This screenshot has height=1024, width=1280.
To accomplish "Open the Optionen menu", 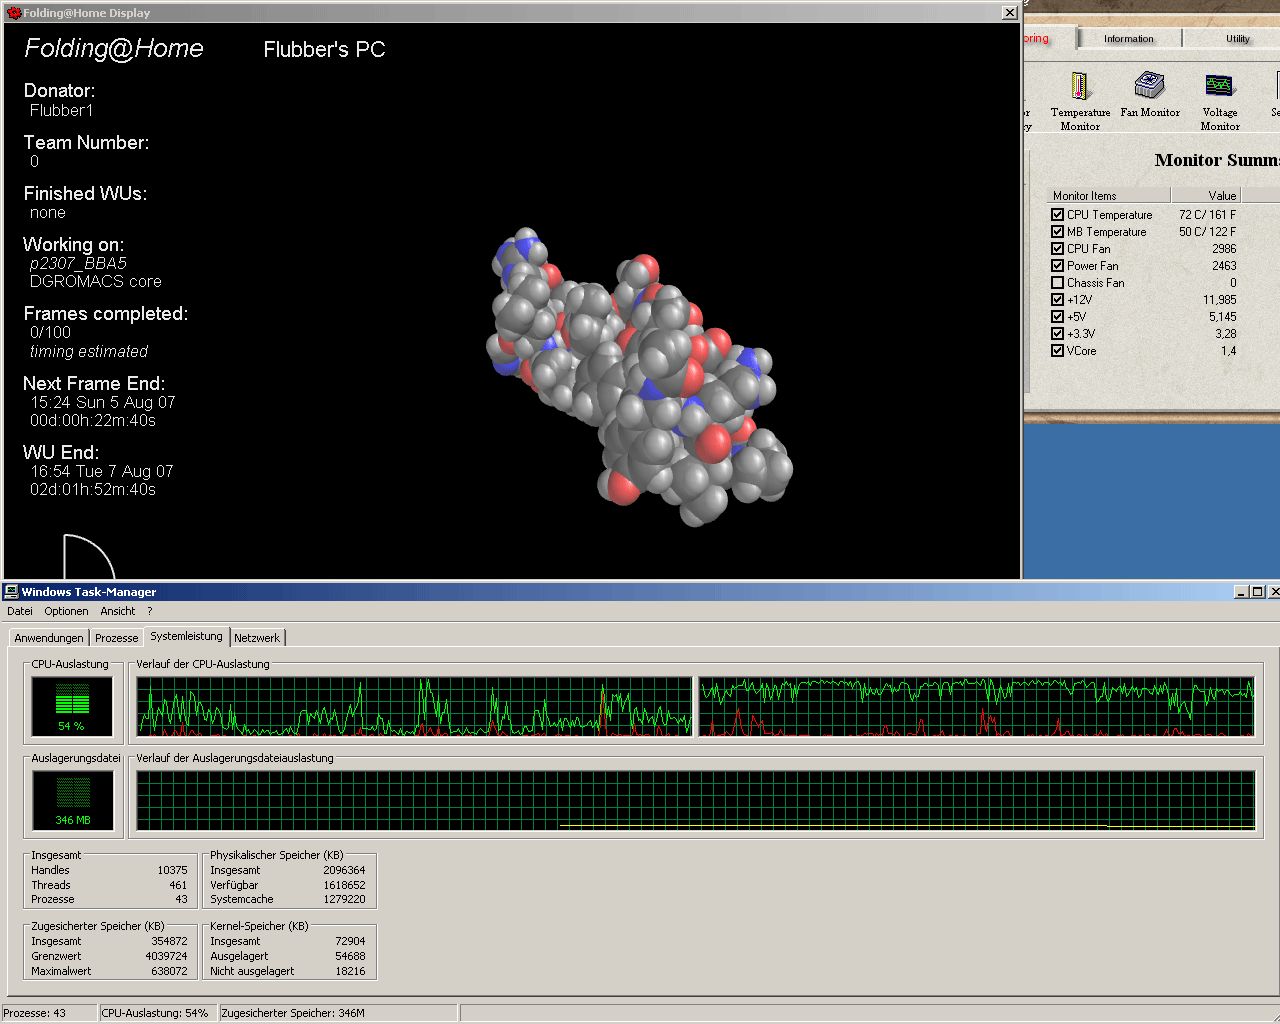I will (x=66, y=611).
